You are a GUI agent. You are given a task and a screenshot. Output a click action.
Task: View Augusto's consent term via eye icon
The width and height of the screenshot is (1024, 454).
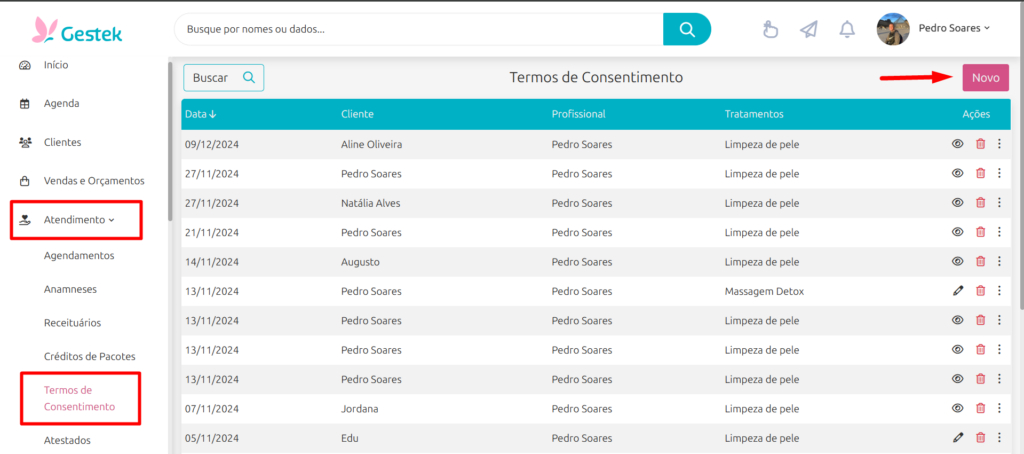pos(958,261)
